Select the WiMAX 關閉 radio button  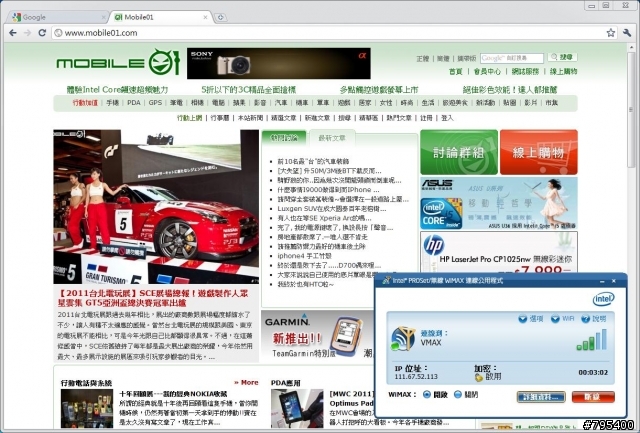click(458, 395)
